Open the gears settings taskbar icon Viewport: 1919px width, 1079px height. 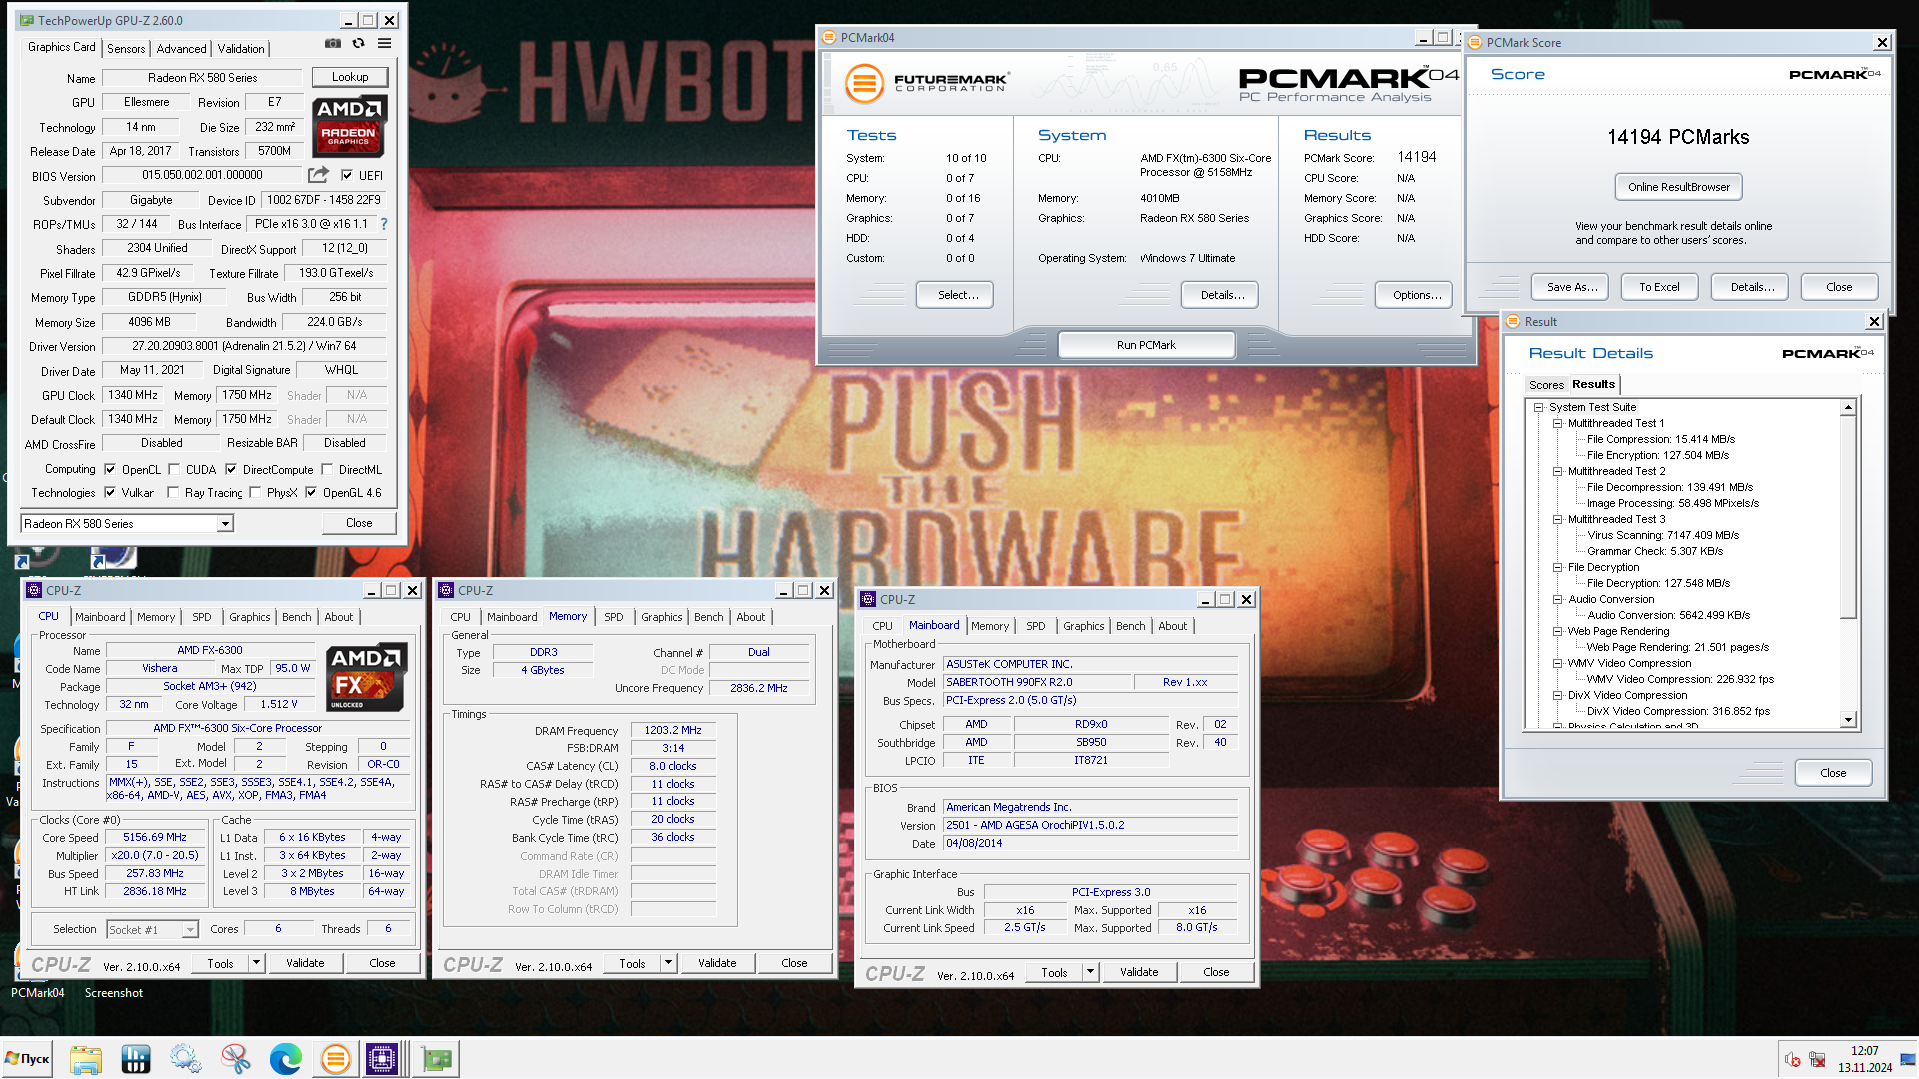tap(186, 1059)
